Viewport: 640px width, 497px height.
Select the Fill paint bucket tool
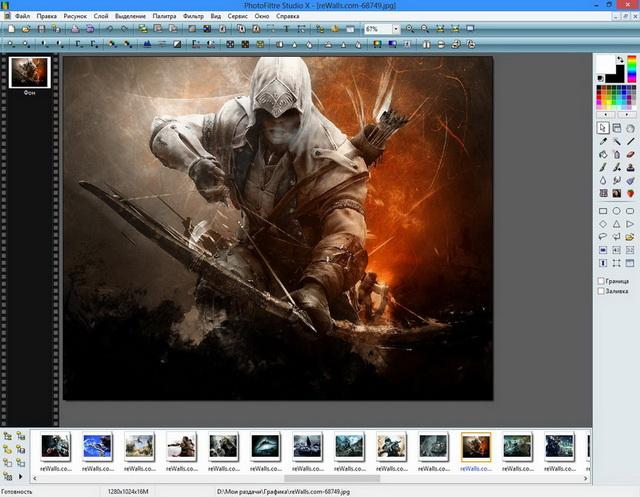(603, 155)
